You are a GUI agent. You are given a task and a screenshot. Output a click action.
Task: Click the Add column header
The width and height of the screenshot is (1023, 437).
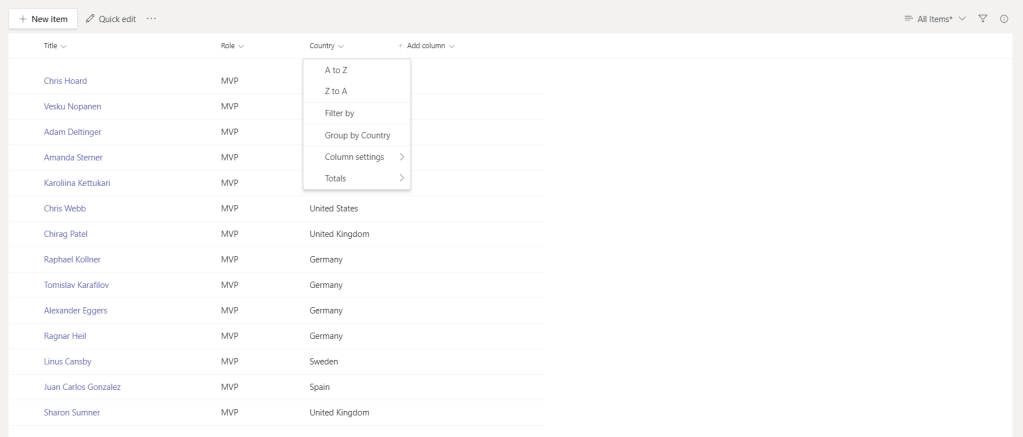click(x=426, y=46)
